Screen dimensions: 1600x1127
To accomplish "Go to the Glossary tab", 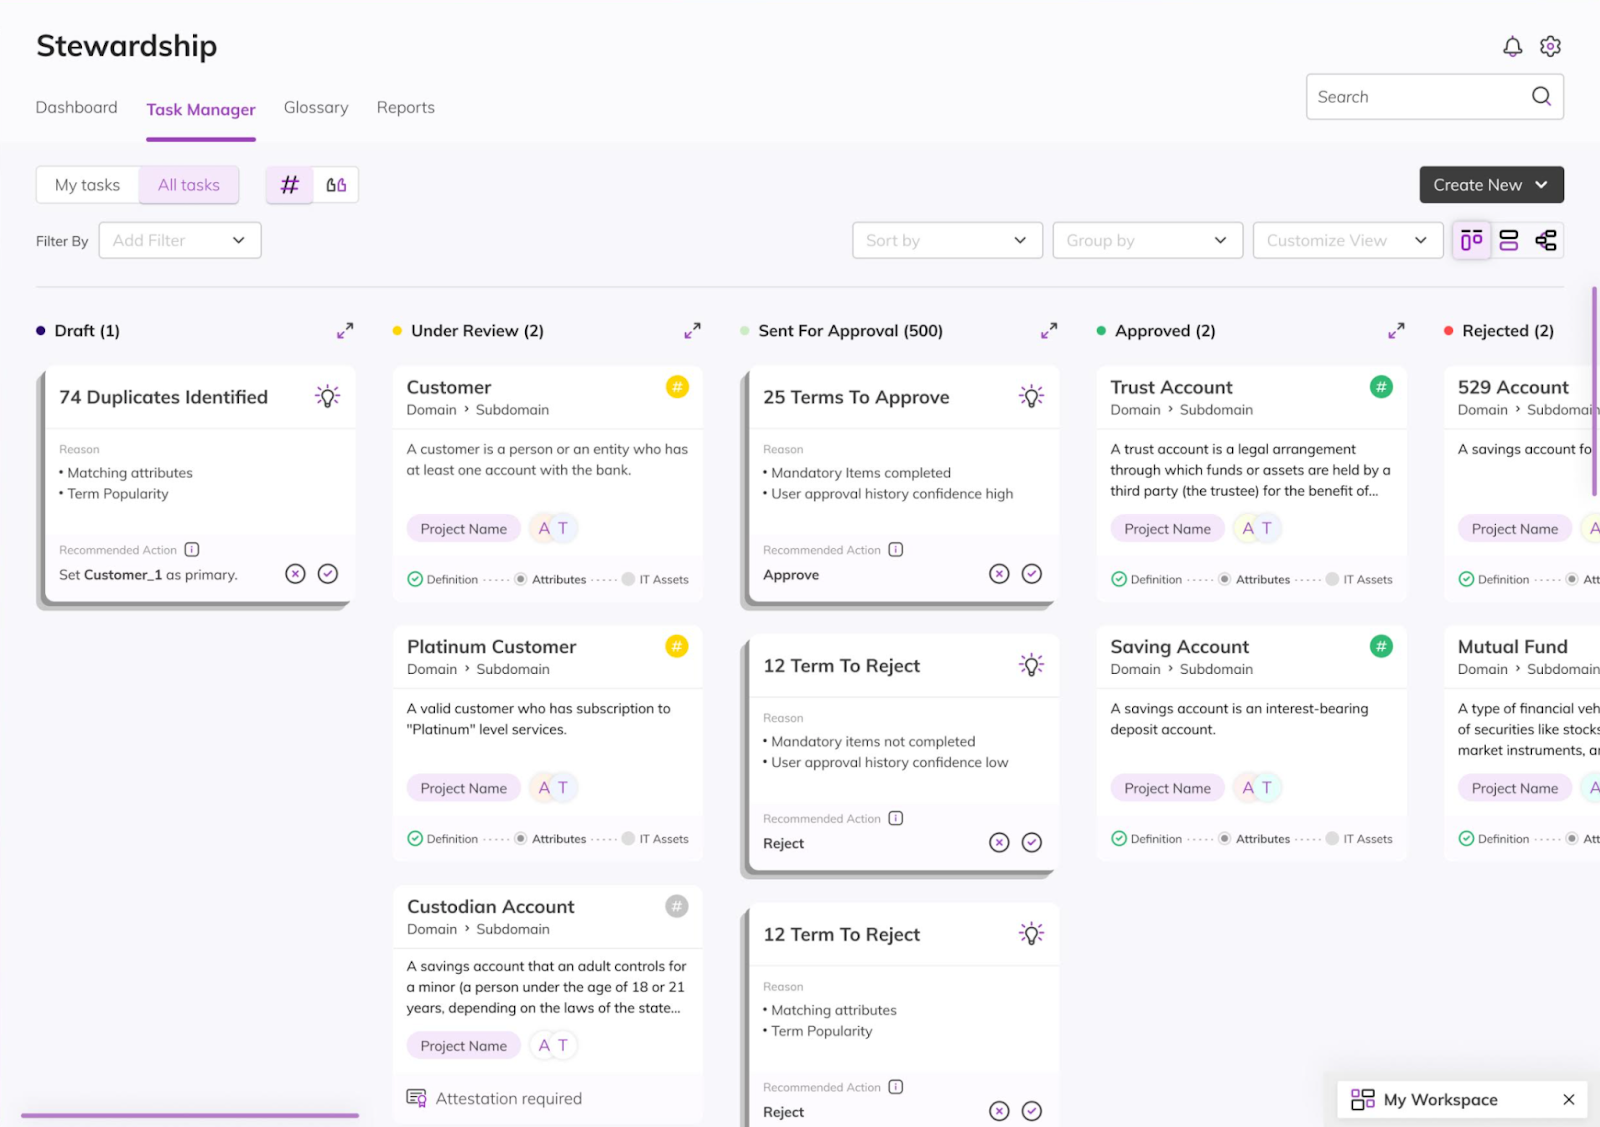I will click(x=316, y=107).
